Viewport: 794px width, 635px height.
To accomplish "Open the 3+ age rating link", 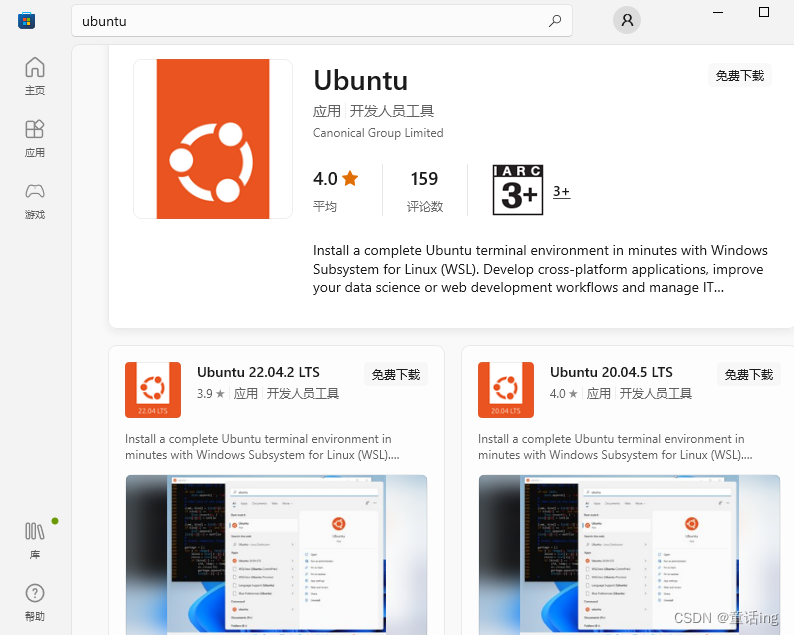I will 561,191.
